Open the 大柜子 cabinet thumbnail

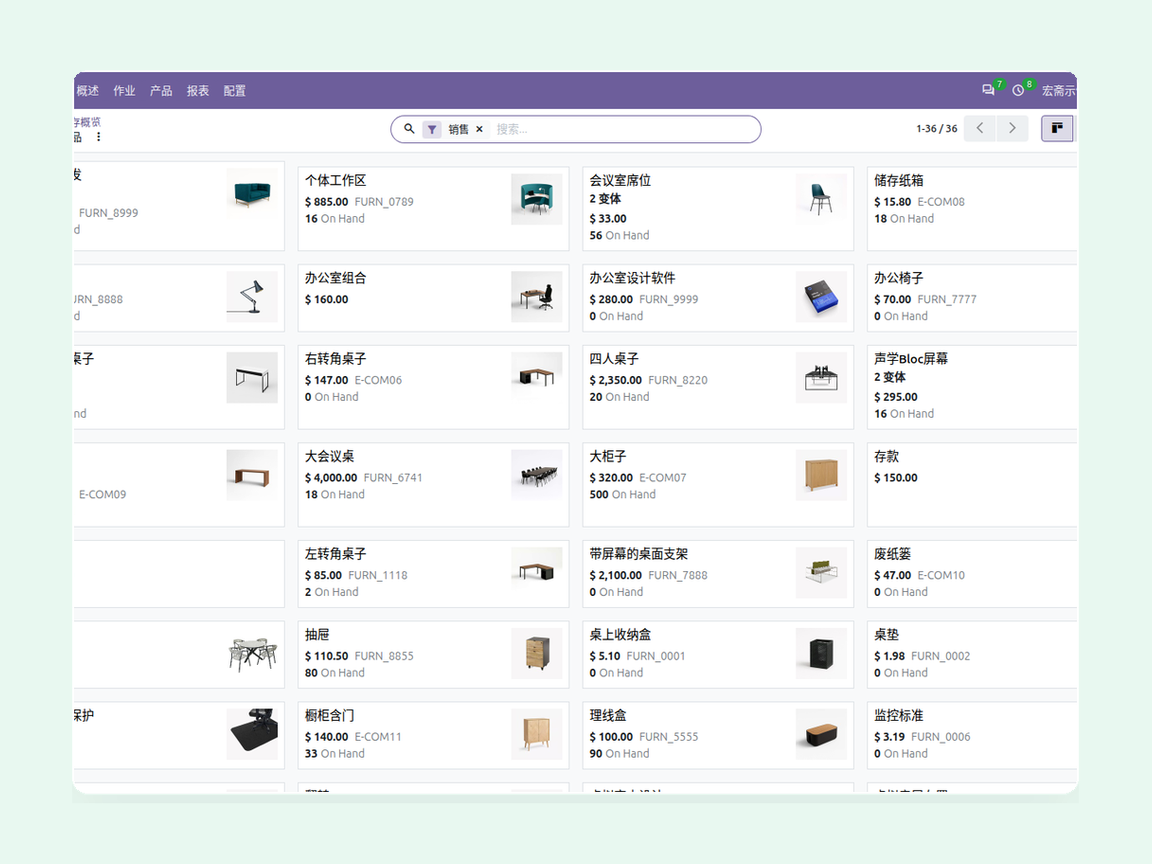coord(821,475)
